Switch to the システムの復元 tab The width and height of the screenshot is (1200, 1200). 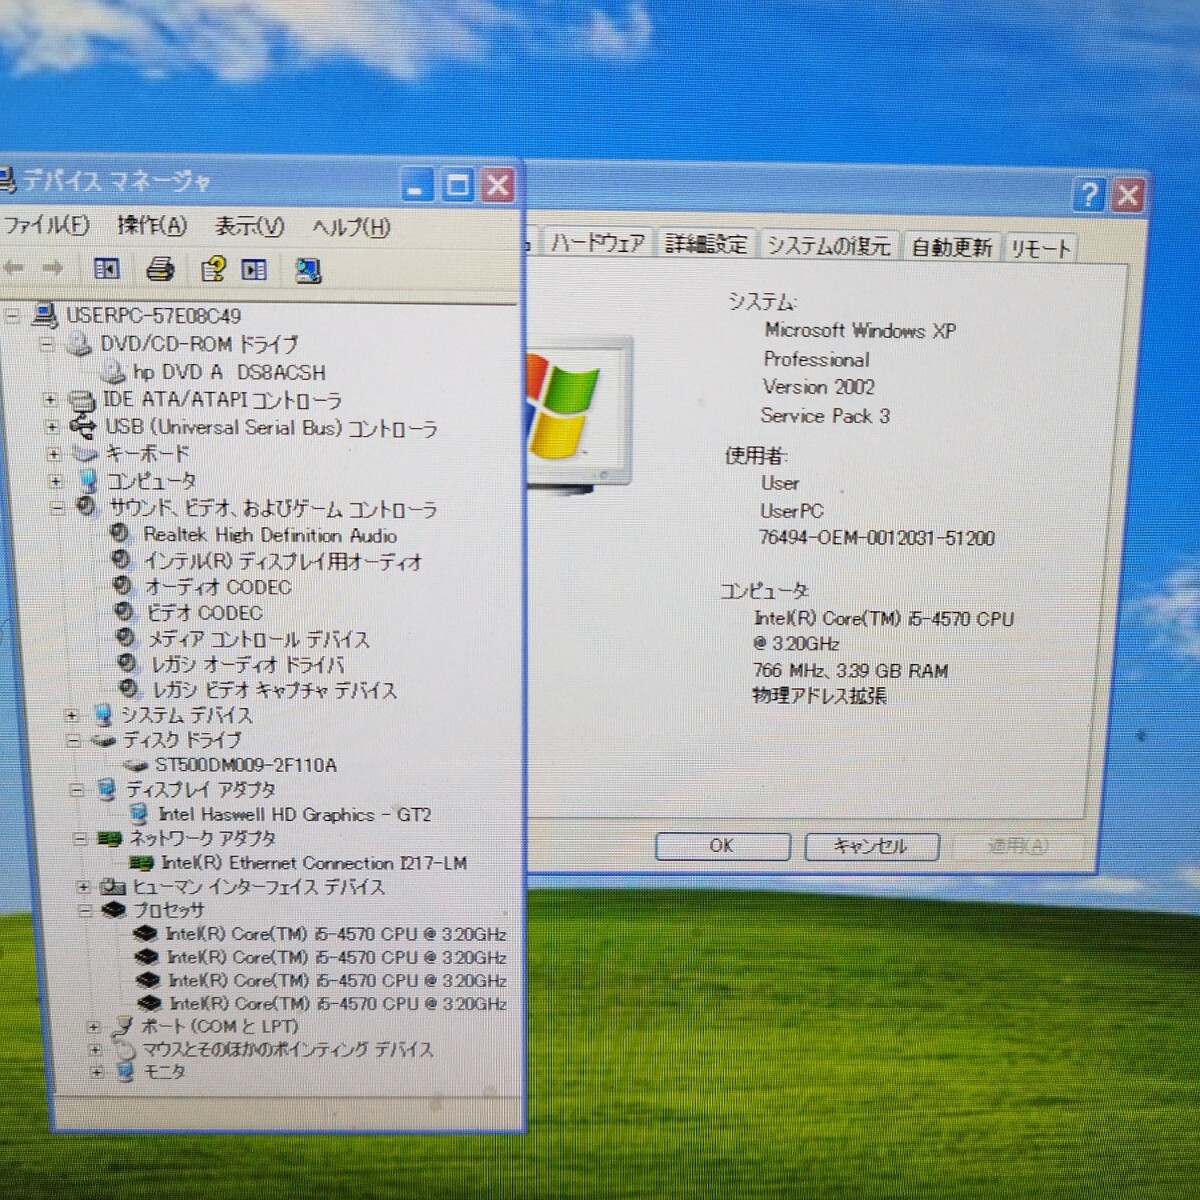(x=828, y=246)
